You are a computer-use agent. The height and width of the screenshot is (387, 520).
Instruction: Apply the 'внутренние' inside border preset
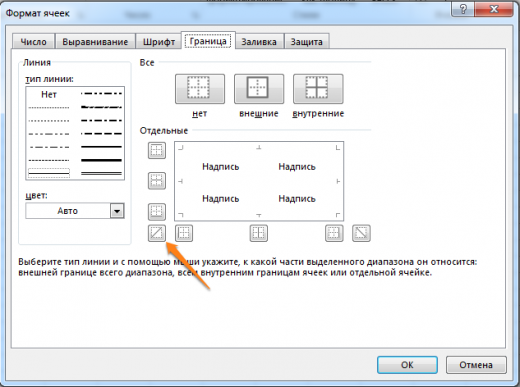pyautogui.click(x=318, y=89)
